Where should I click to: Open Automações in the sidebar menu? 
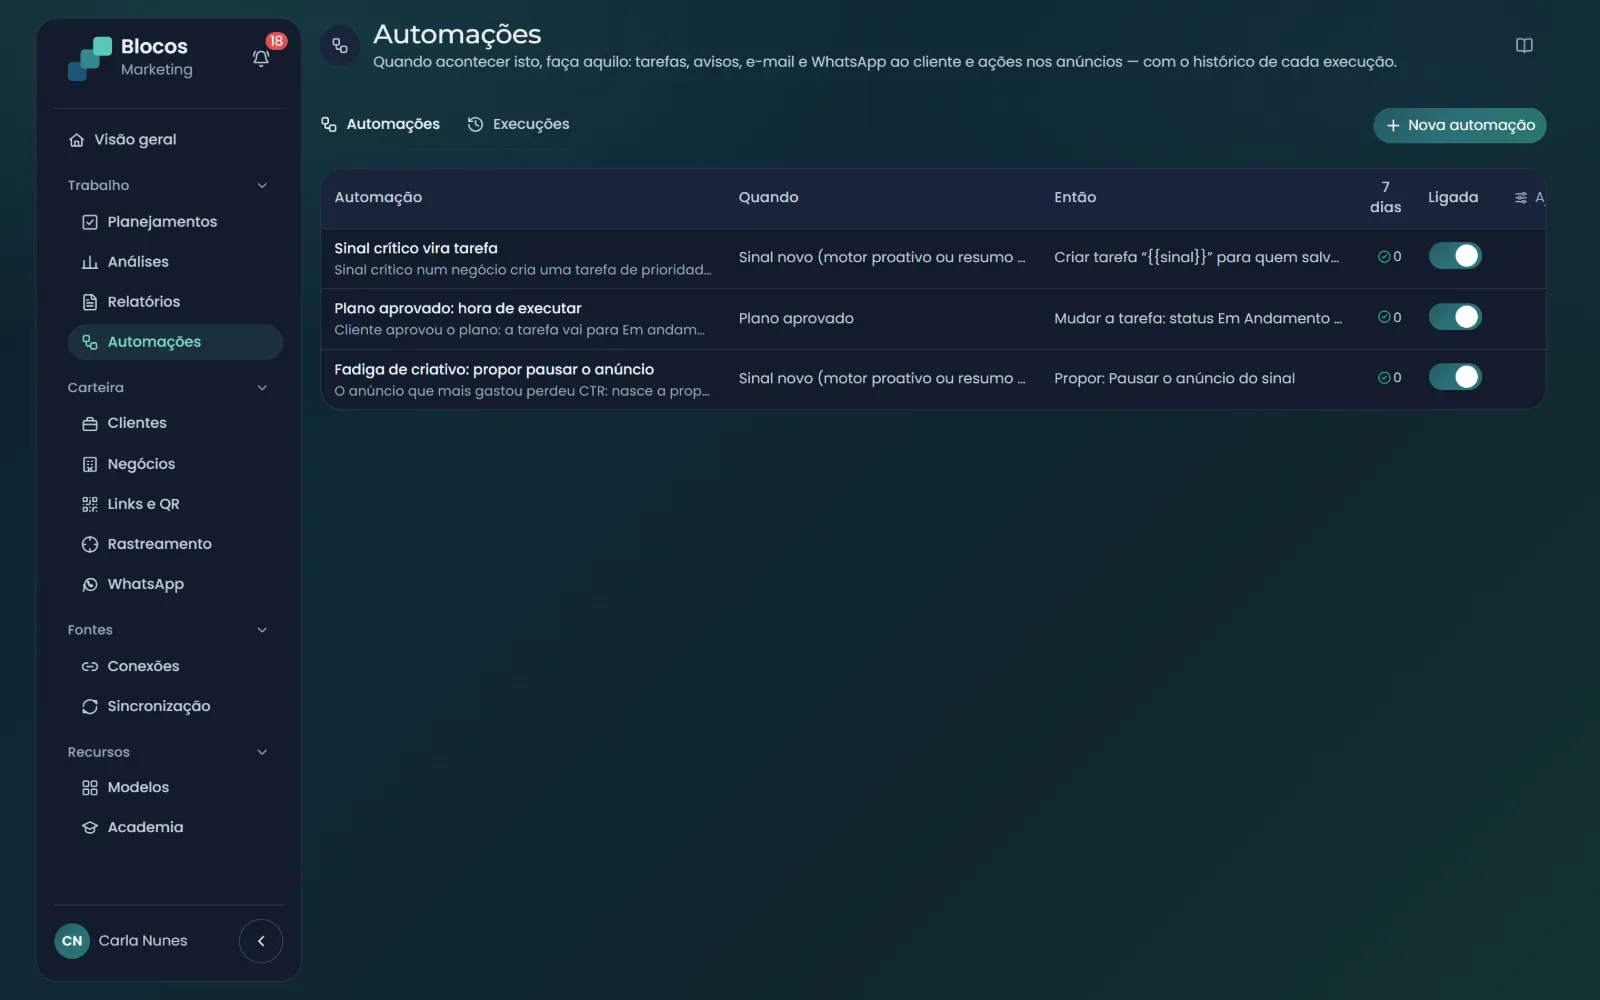tap(175, 342)
